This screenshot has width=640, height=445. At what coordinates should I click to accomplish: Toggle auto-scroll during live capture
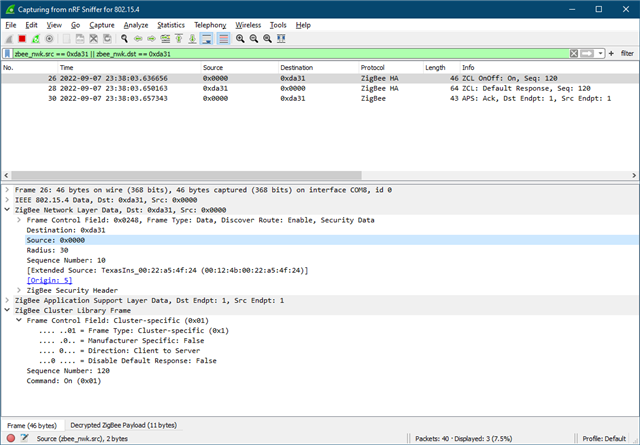click(x=207, y=39)
